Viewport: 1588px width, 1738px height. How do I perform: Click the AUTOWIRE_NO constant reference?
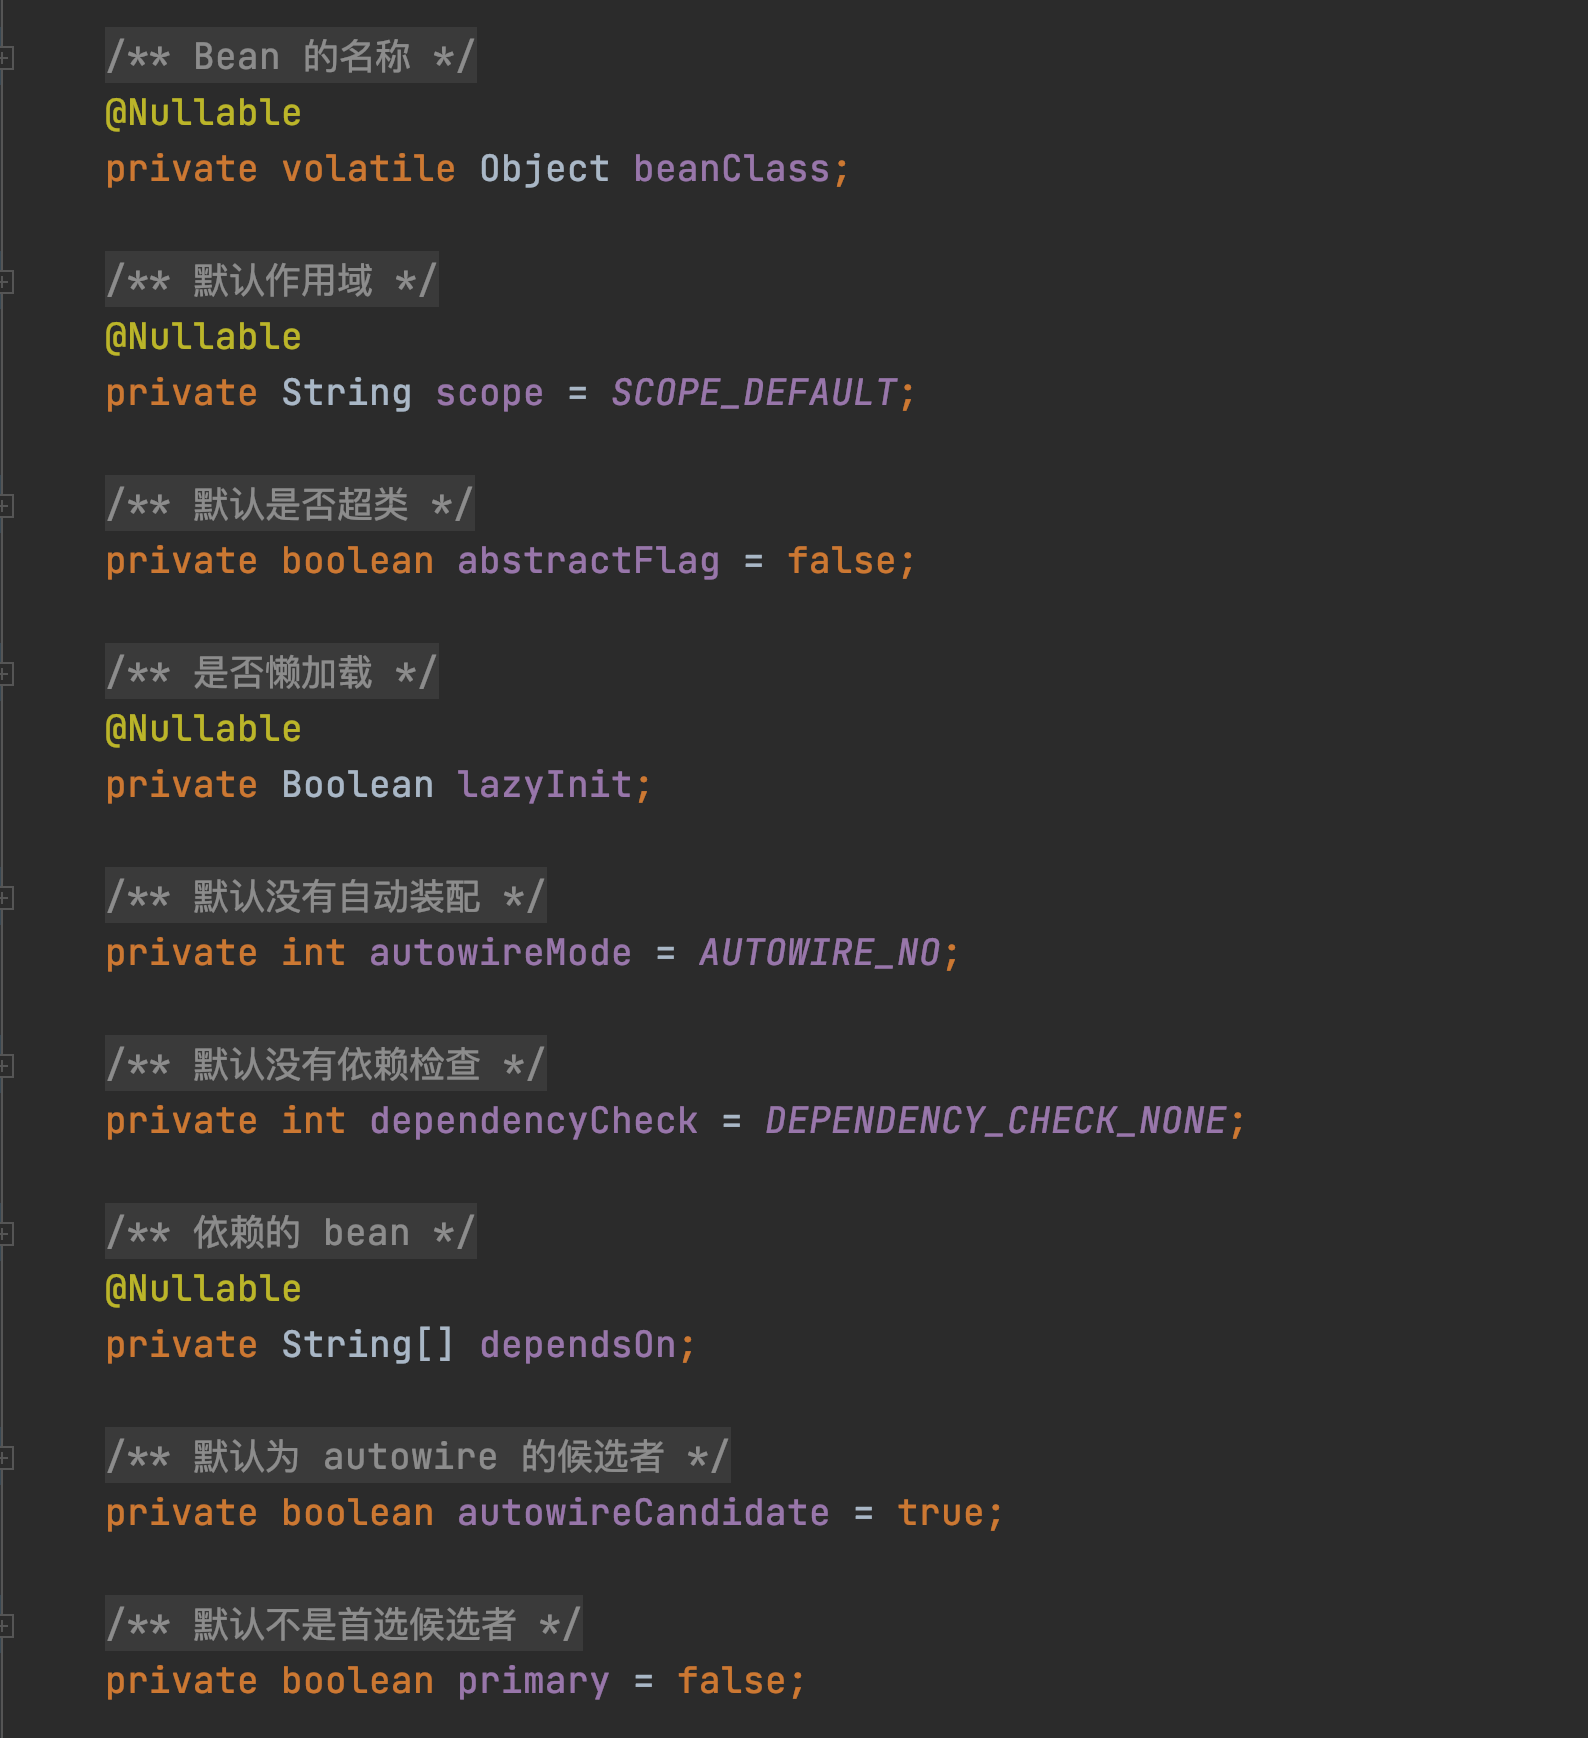click(x=820, y=953)
